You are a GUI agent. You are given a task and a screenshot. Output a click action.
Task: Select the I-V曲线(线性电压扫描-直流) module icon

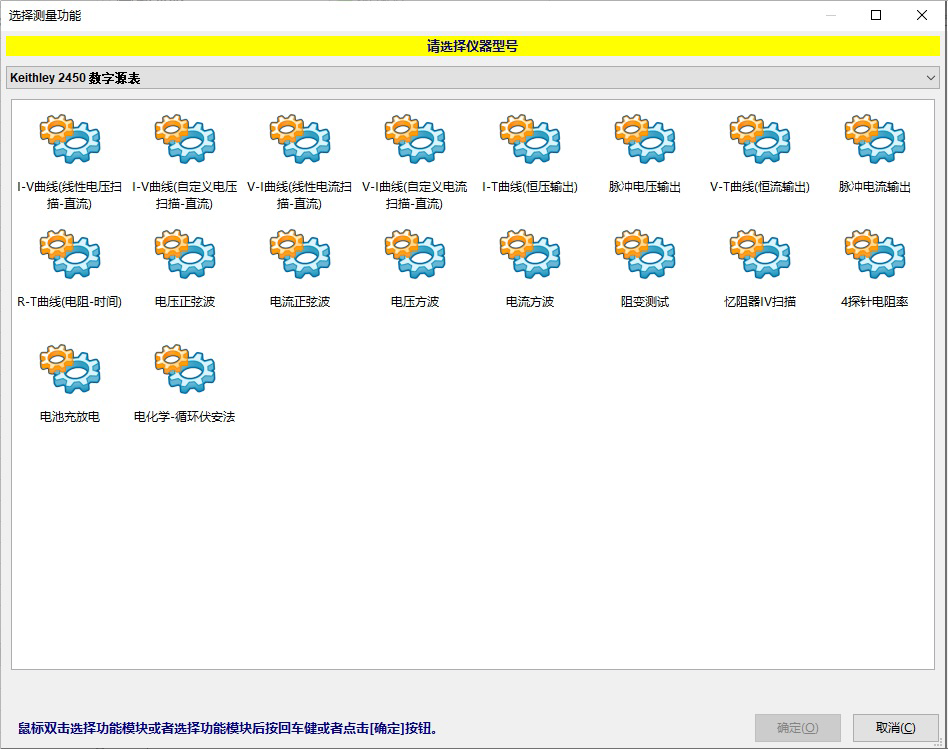[70, 140]
